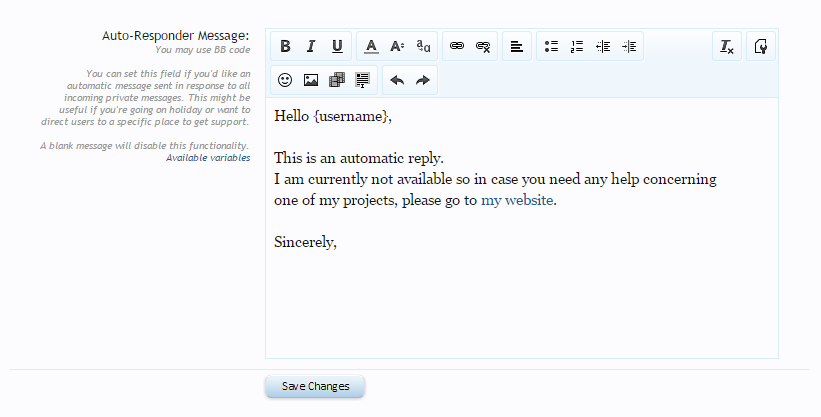821x417 pixels.
Task: Toggle BB code source mode
Action: pos(761,46)
